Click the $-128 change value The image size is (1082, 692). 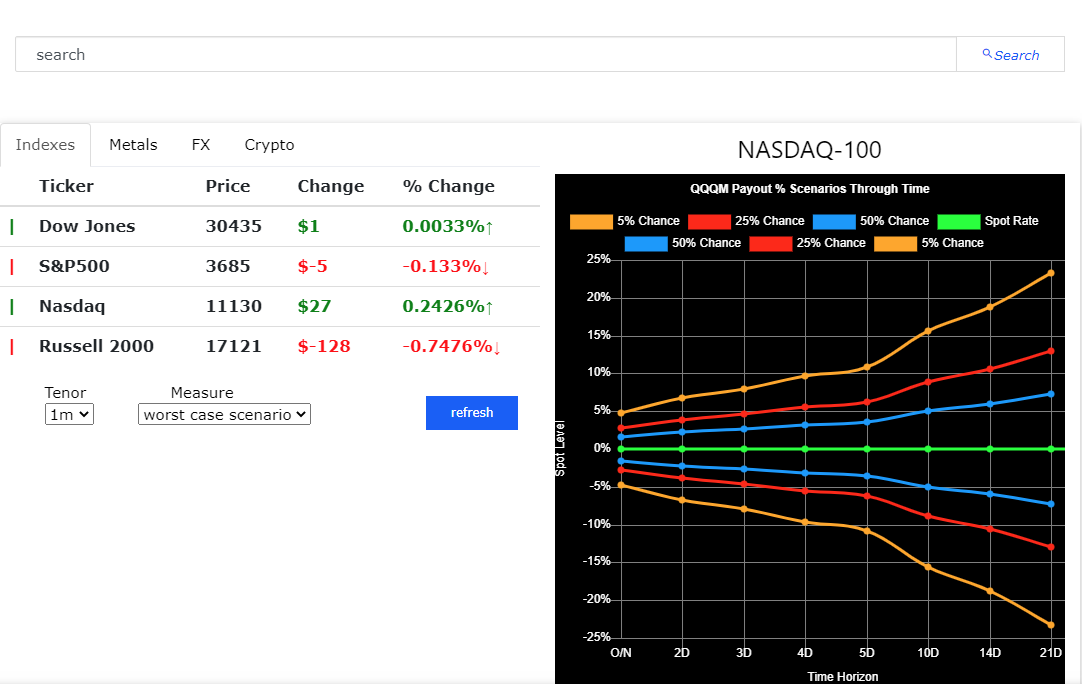(x=324, y=346)
